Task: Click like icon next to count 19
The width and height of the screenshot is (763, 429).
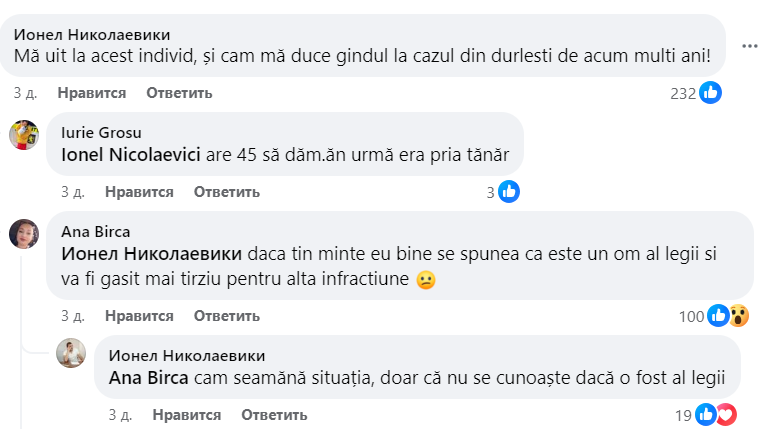Action: pyautogui.click(x=705, y=414)
